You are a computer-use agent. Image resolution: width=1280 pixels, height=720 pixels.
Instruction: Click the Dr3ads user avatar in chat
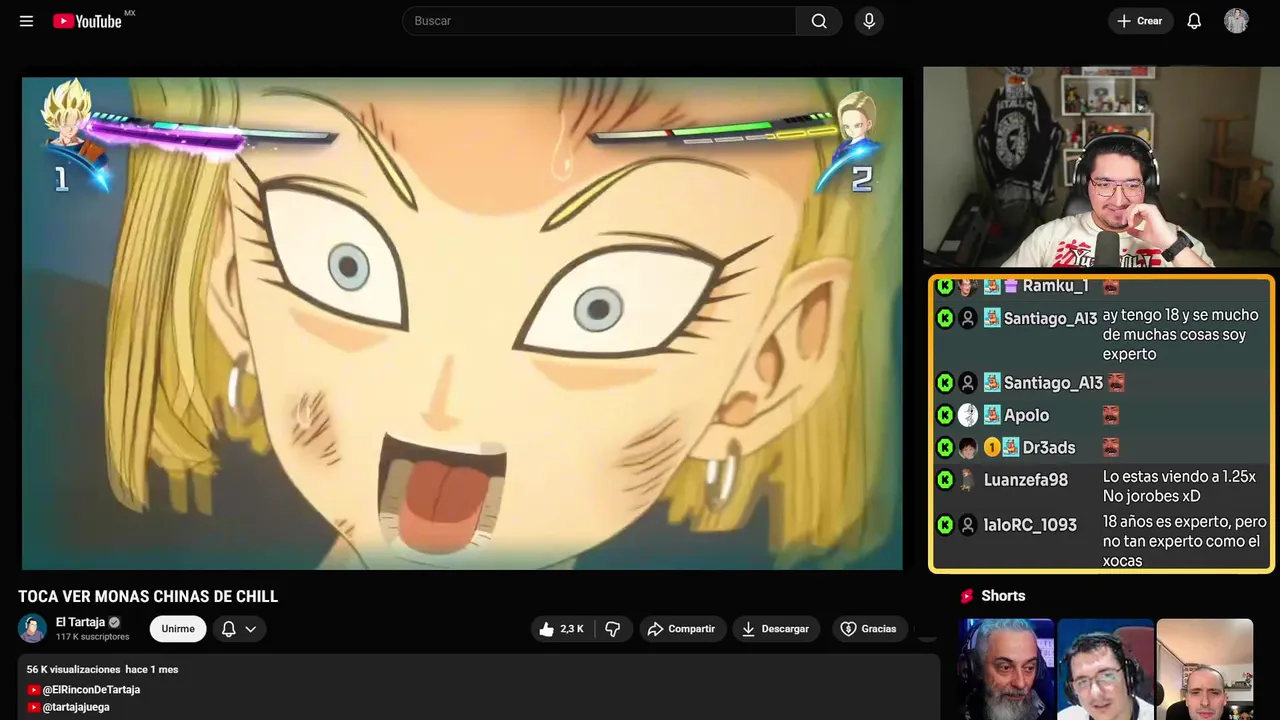click(967, 447)
